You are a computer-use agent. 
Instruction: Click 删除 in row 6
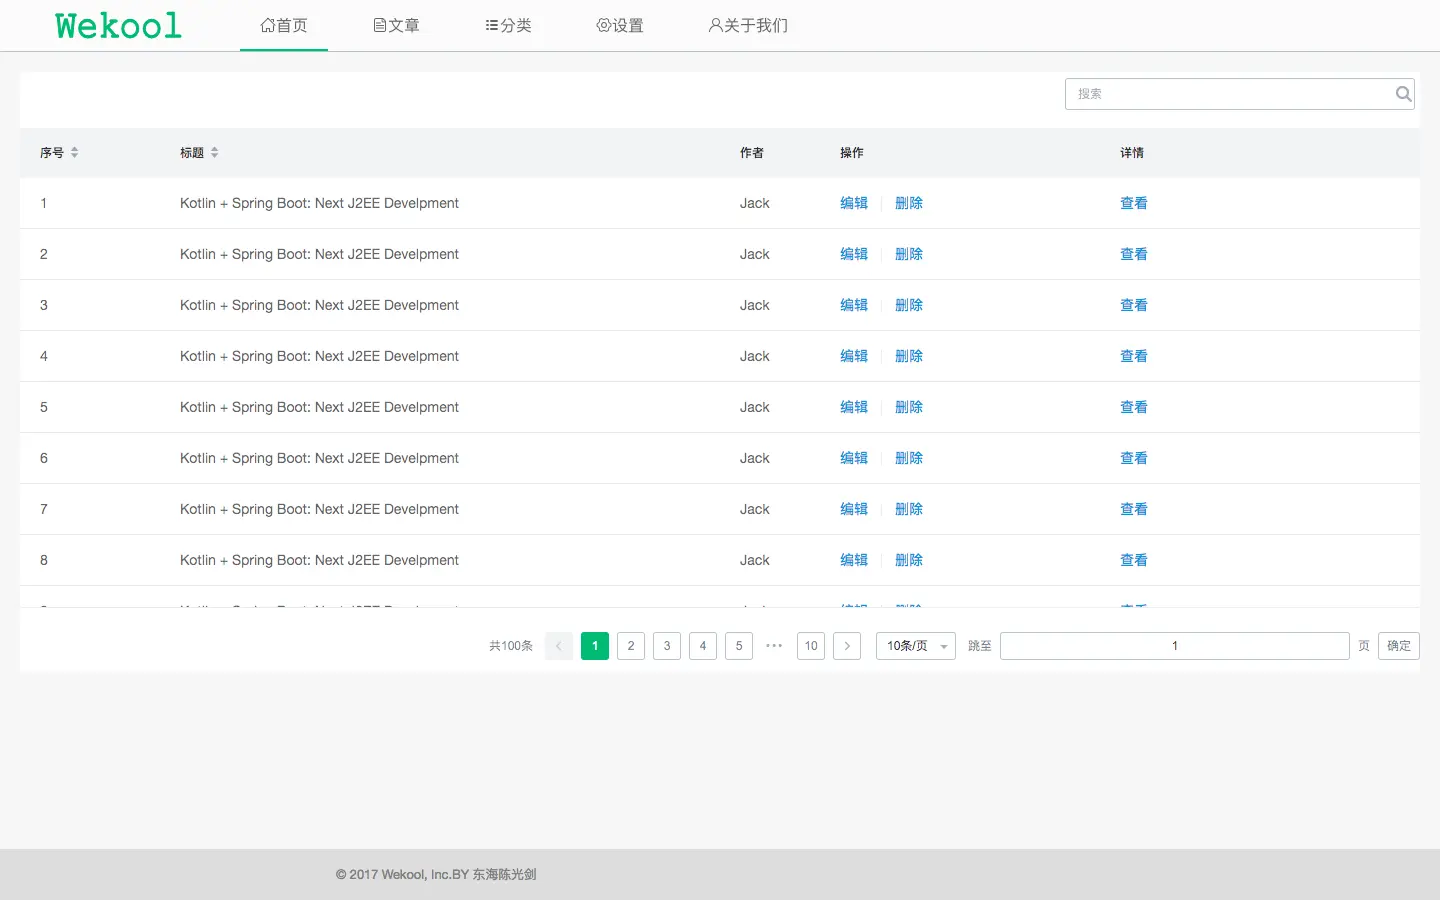(909, 458)
